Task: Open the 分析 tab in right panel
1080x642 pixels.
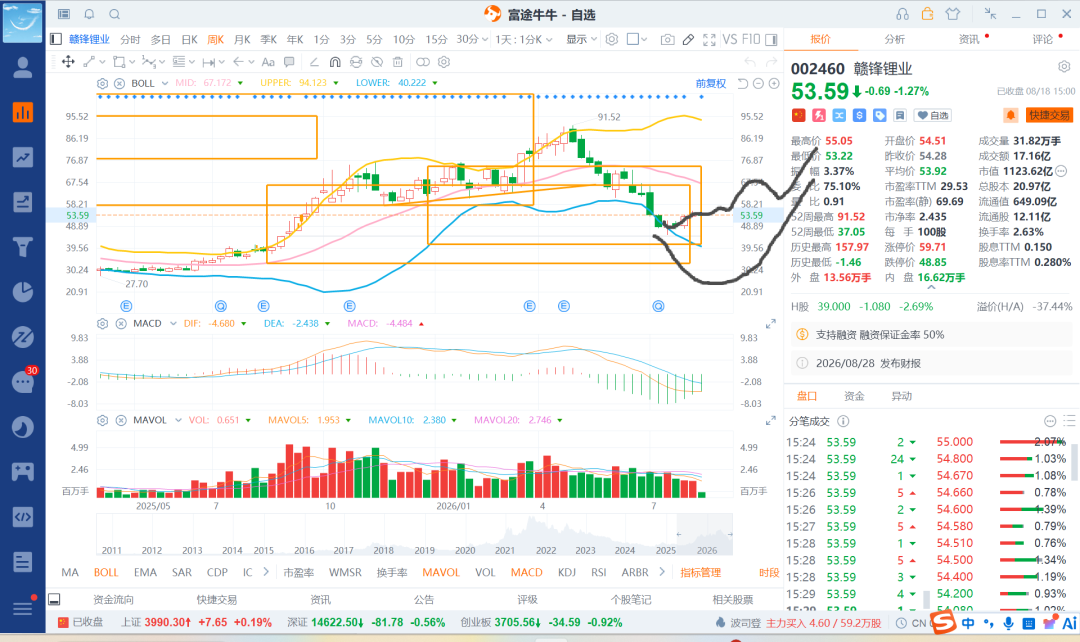Action: 895,39
